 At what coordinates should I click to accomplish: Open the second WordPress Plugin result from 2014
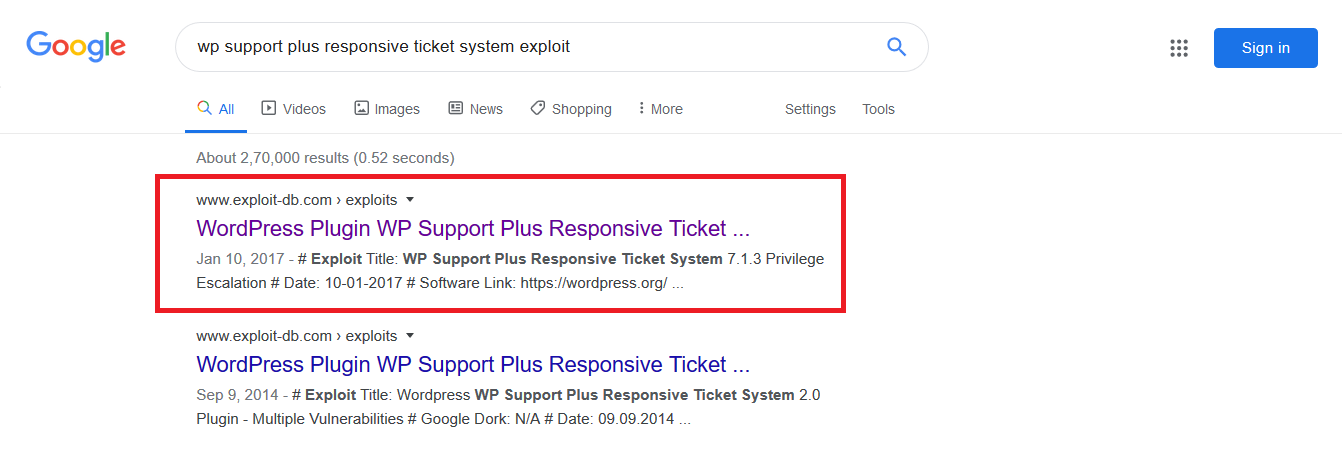pyautogui.click(x=473, y=364)
